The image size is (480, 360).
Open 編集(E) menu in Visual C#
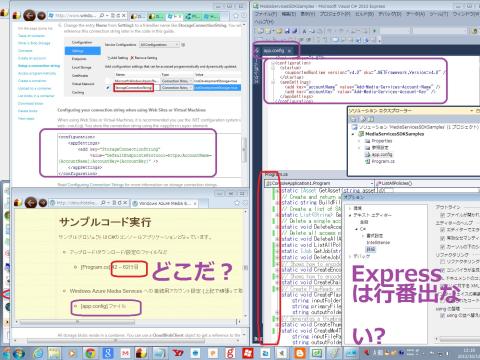288,14
